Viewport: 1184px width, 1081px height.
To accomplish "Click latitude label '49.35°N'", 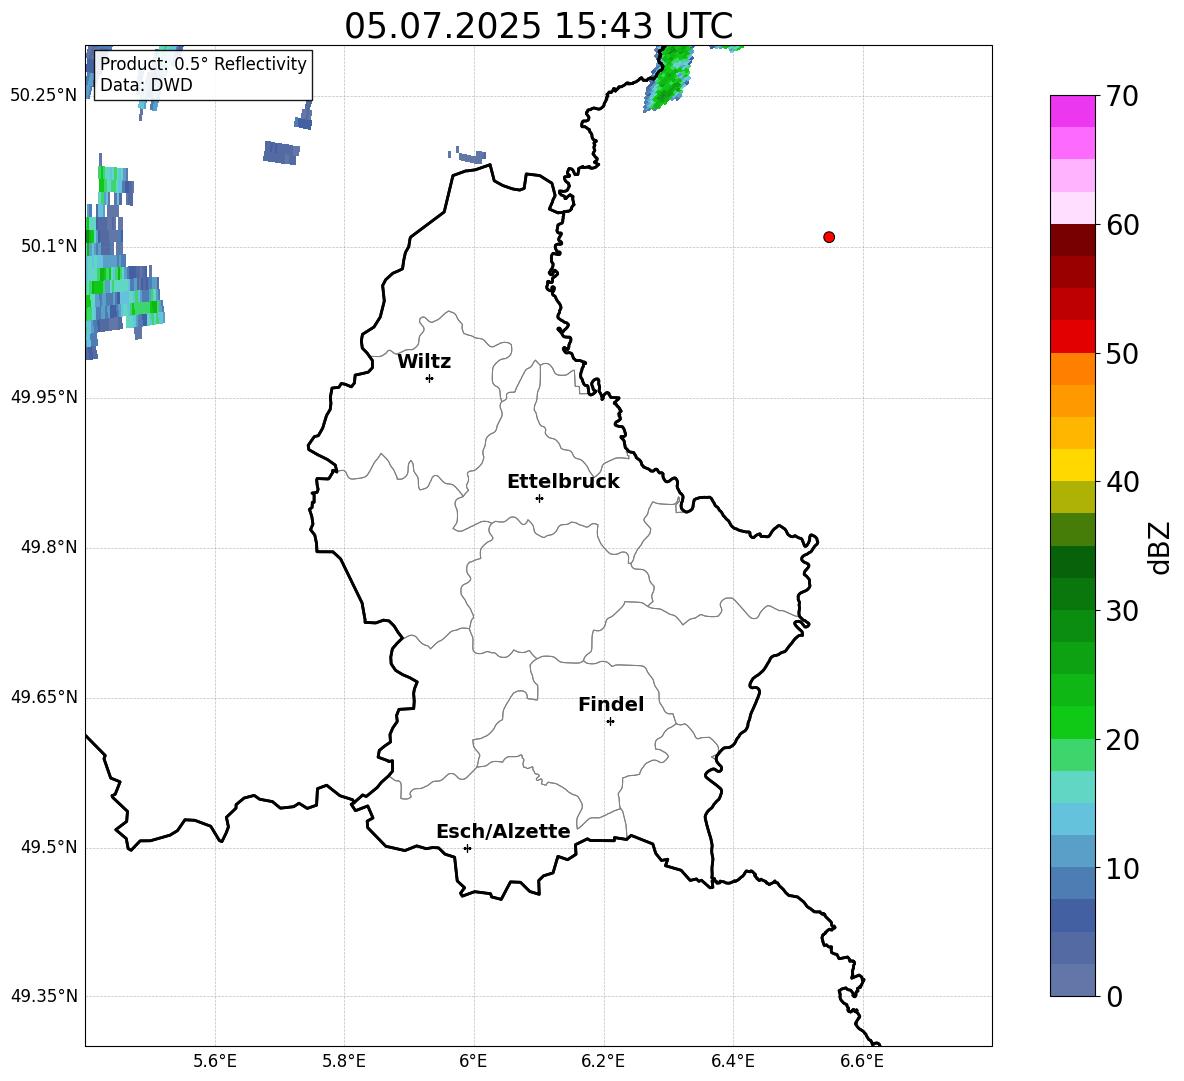I will click(44, 996).
